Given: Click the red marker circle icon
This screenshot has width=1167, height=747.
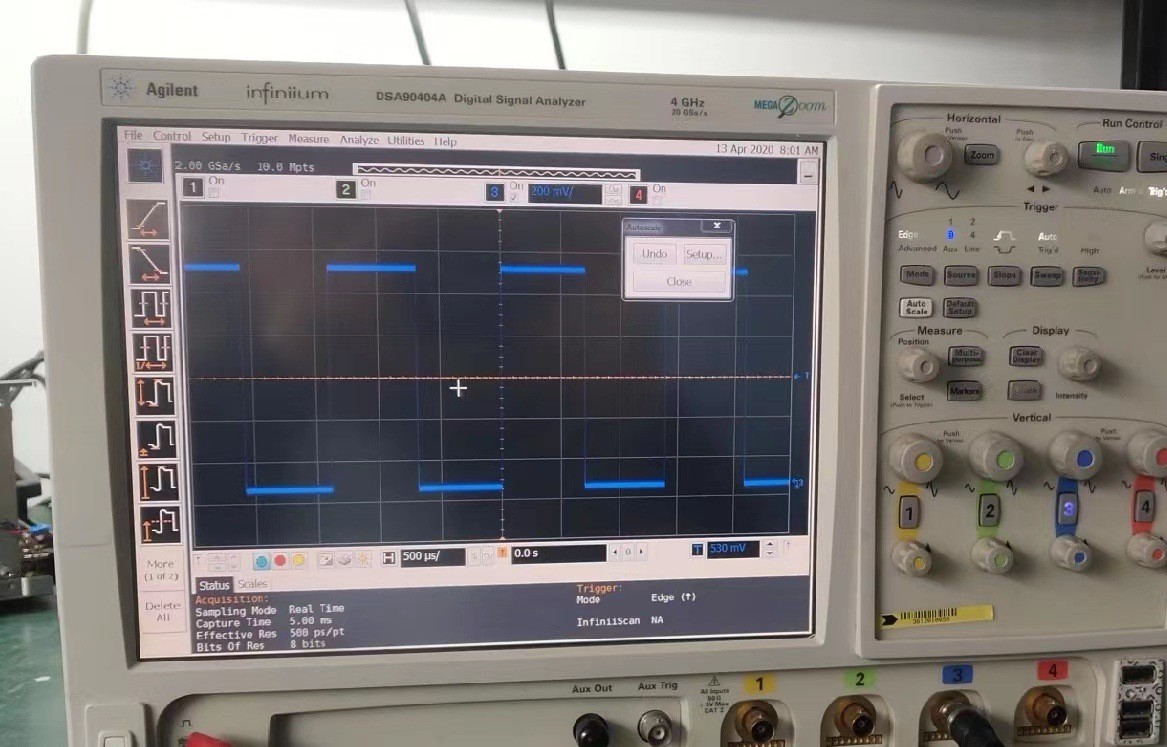Looking at the screenshot, I should (x=279, y=558).
